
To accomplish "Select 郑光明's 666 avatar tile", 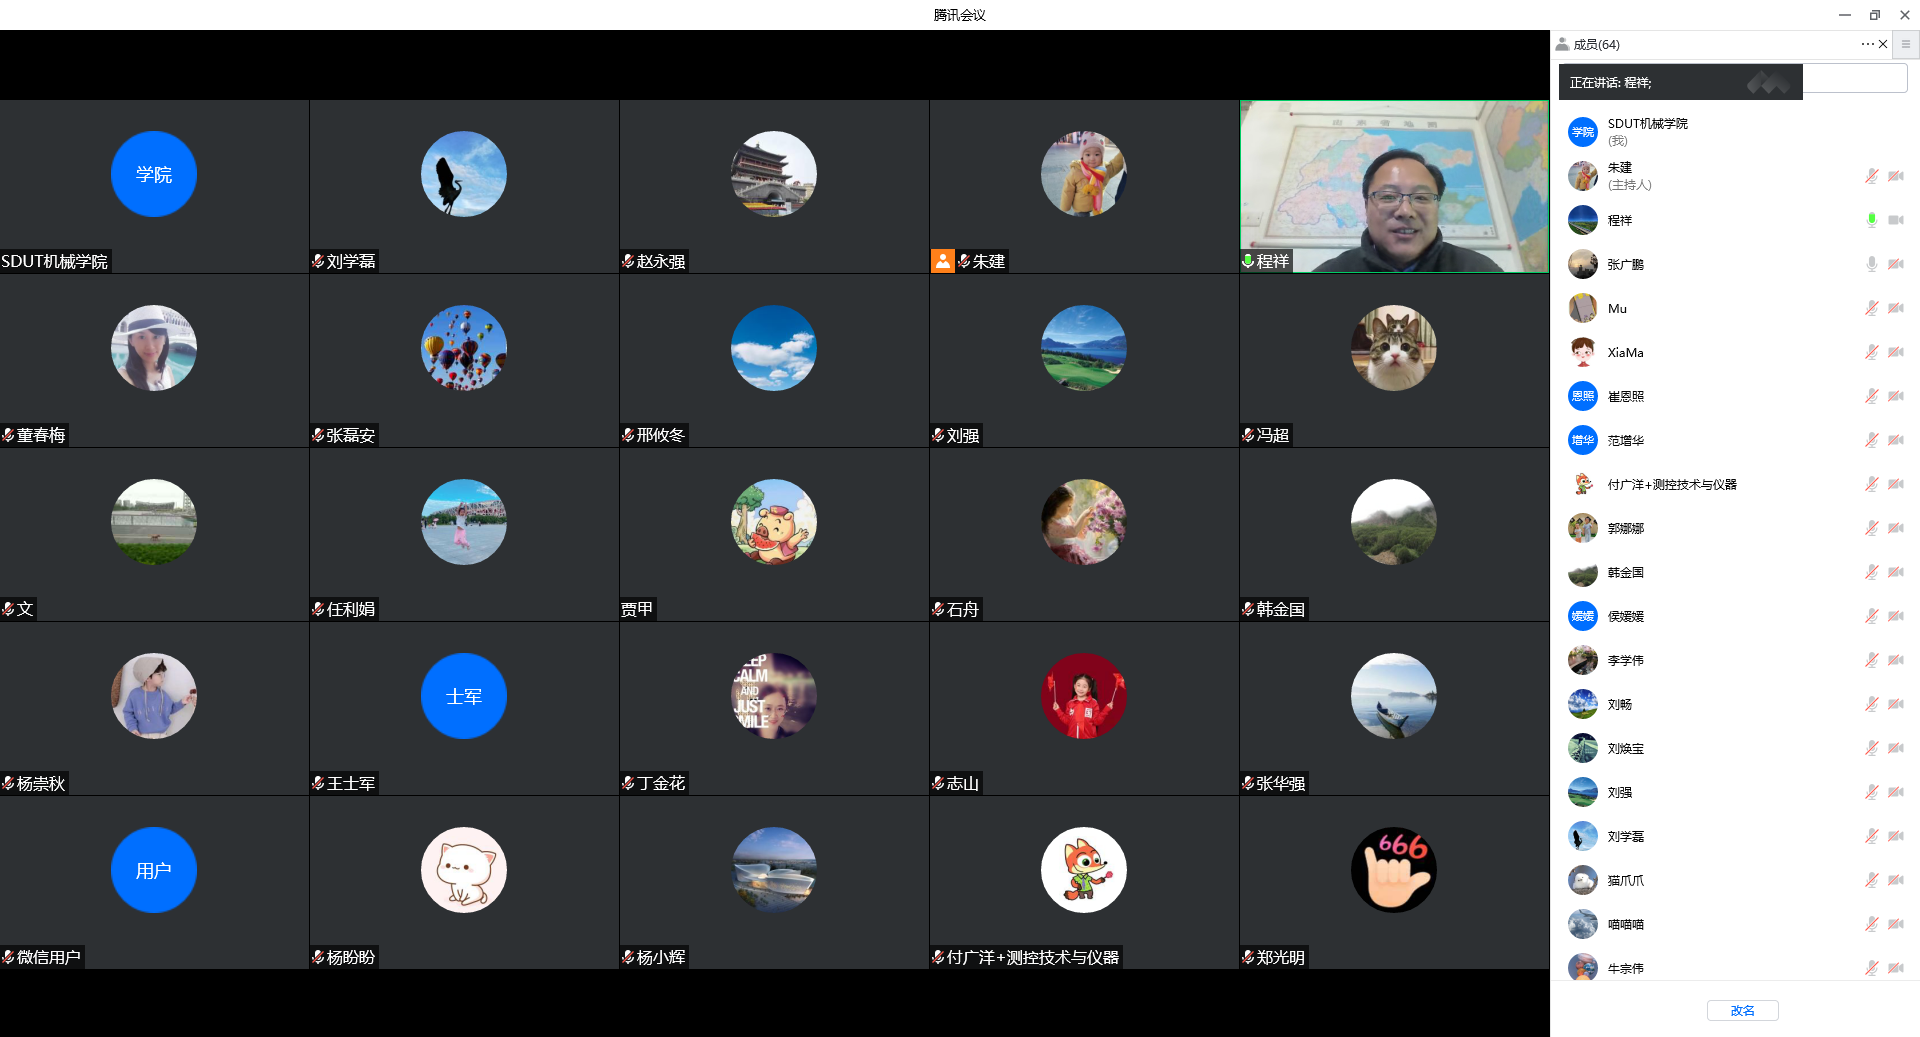I will point(1393,870).
